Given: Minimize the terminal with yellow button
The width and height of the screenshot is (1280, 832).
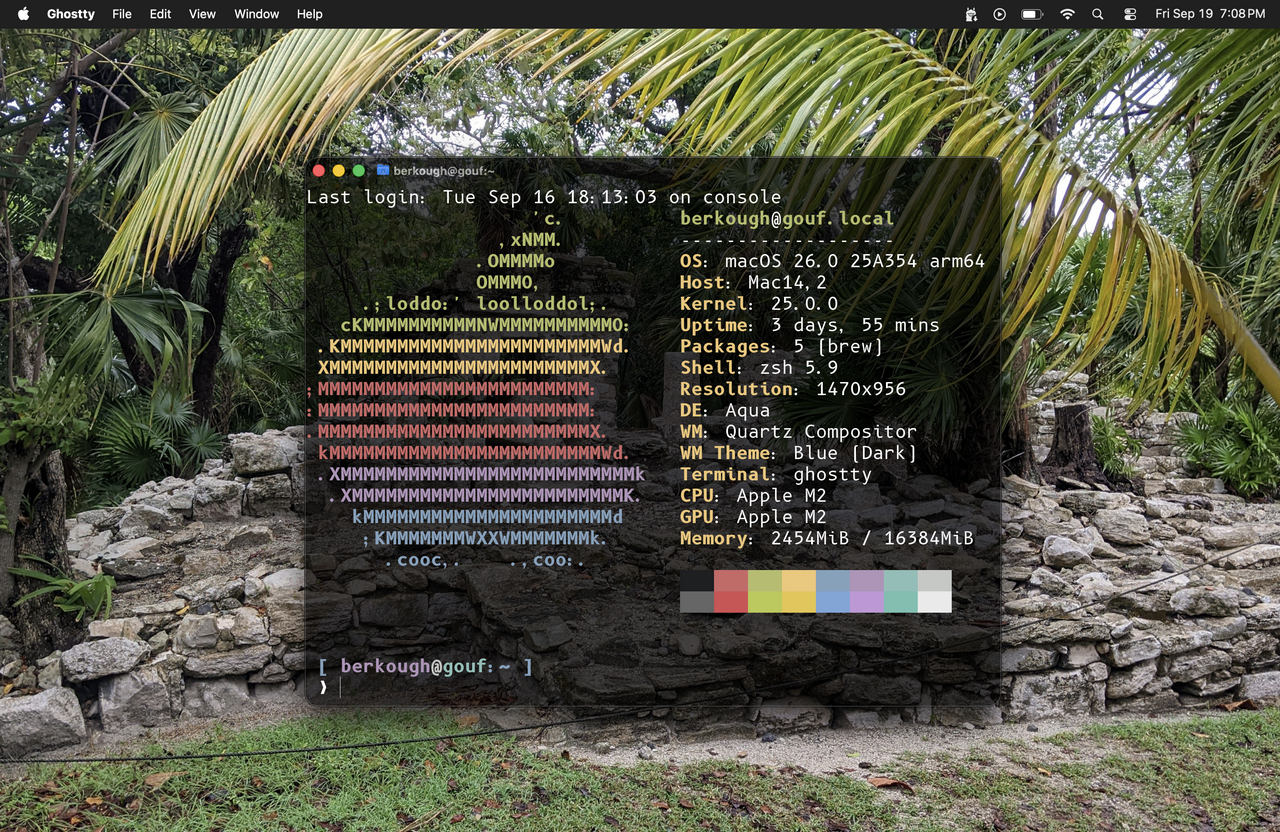Looking at the screenshot, I should pyautogui.click(x=339, y=171).
